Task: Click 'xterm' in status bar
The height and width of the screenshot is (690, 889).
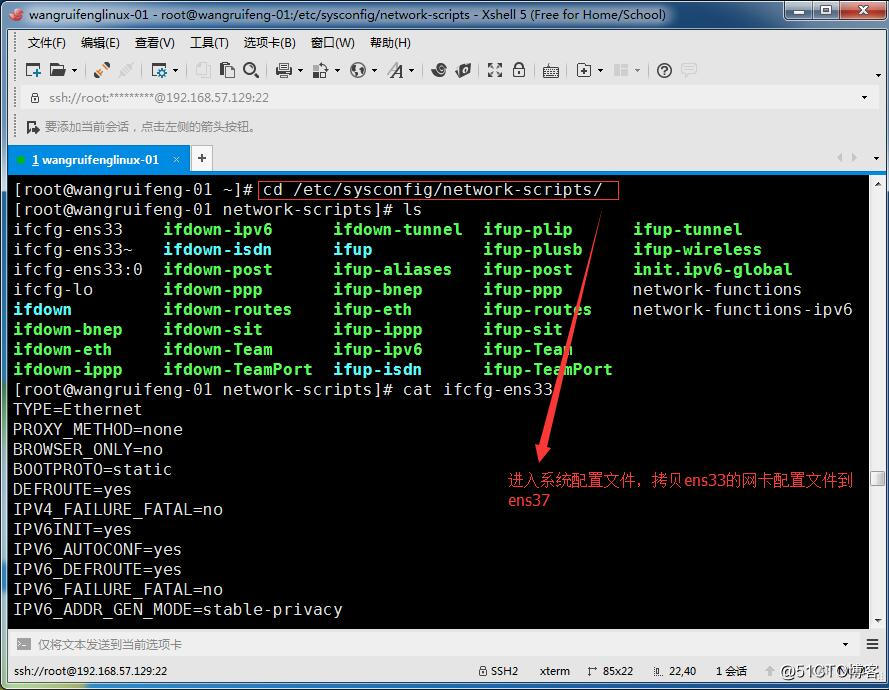Action: pos(555,671)
